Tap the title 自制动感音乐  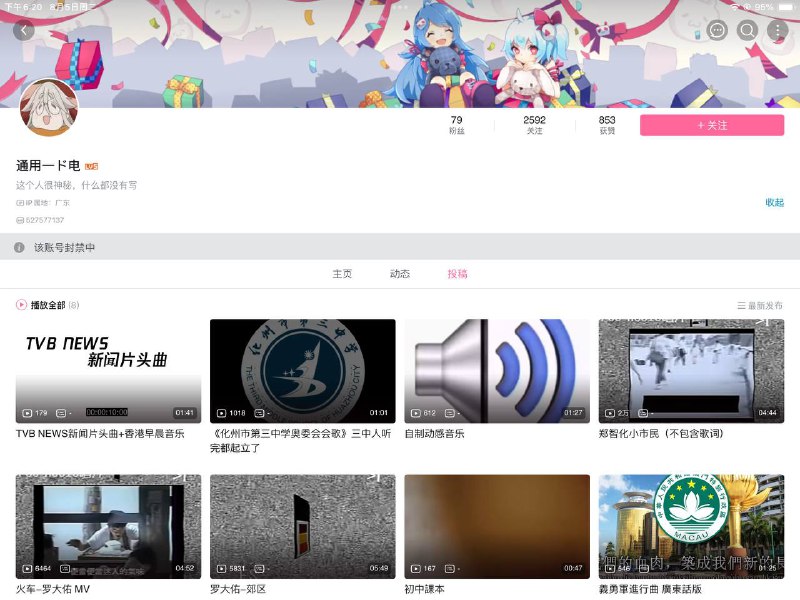[434, 434]
